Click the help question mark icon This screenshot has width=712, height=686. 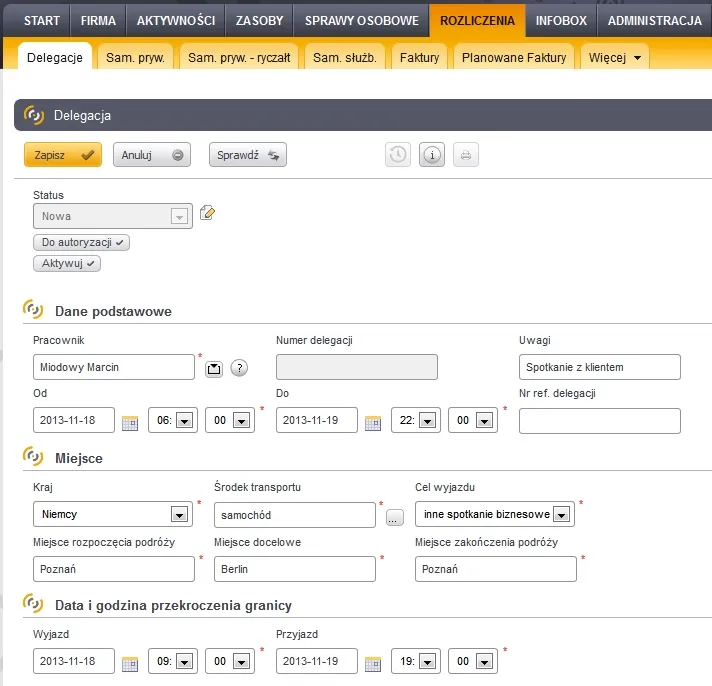click(239, 368)
